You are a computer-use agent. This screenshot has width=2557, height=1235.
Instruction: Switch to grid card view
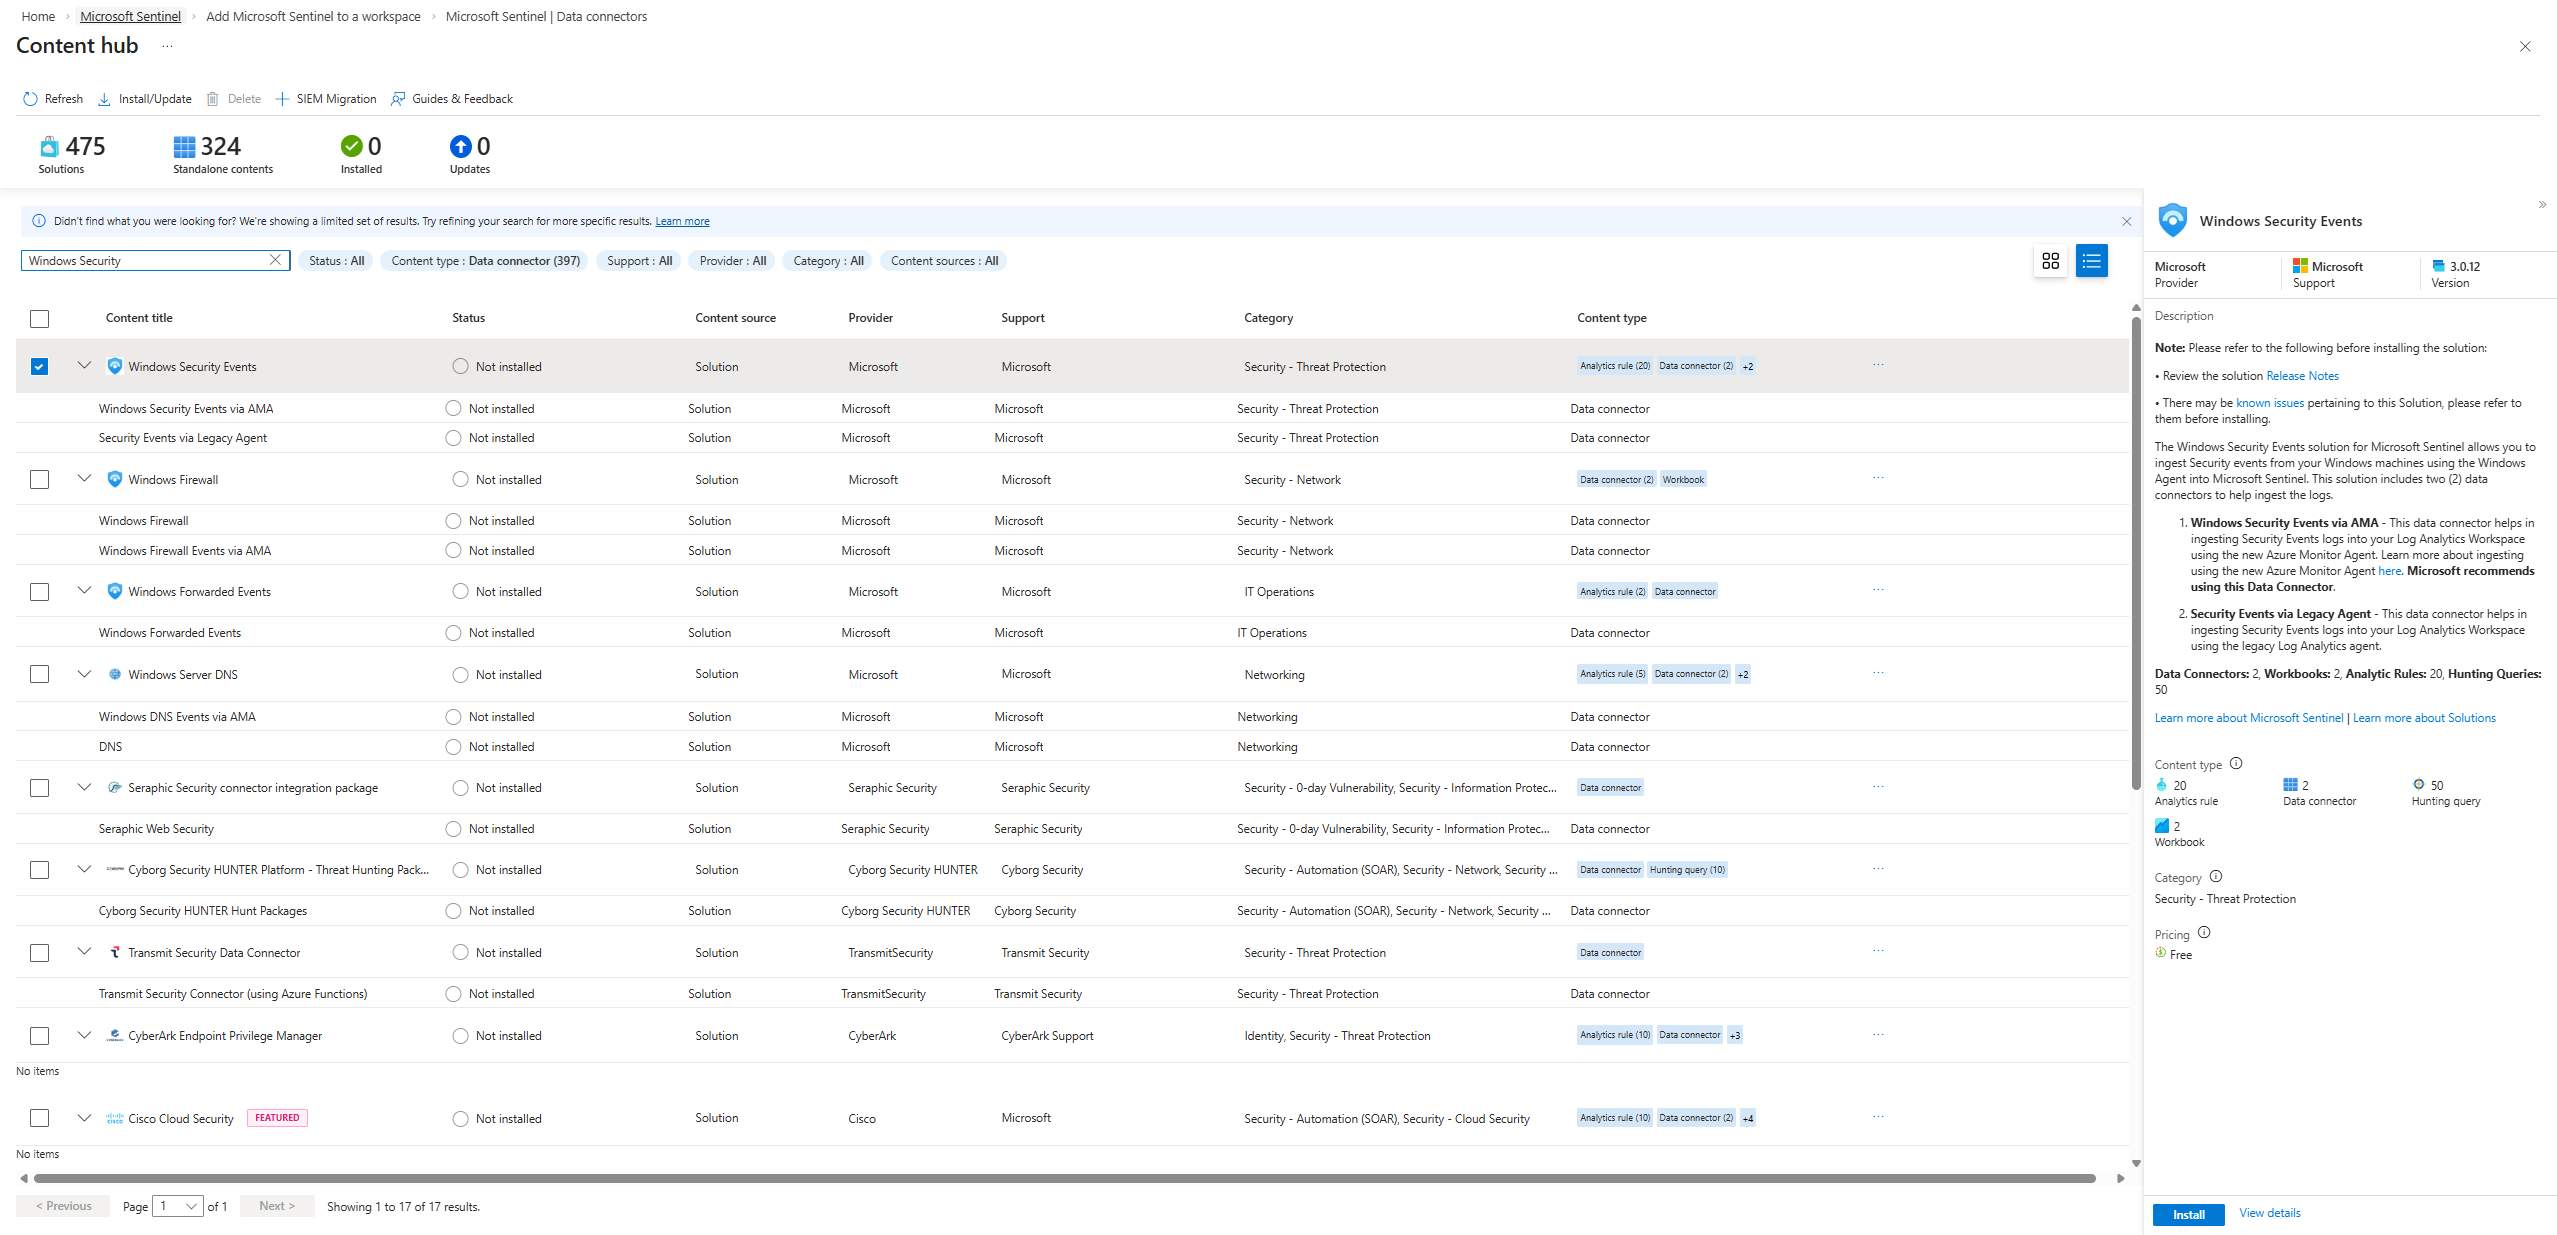(2050, 261)
